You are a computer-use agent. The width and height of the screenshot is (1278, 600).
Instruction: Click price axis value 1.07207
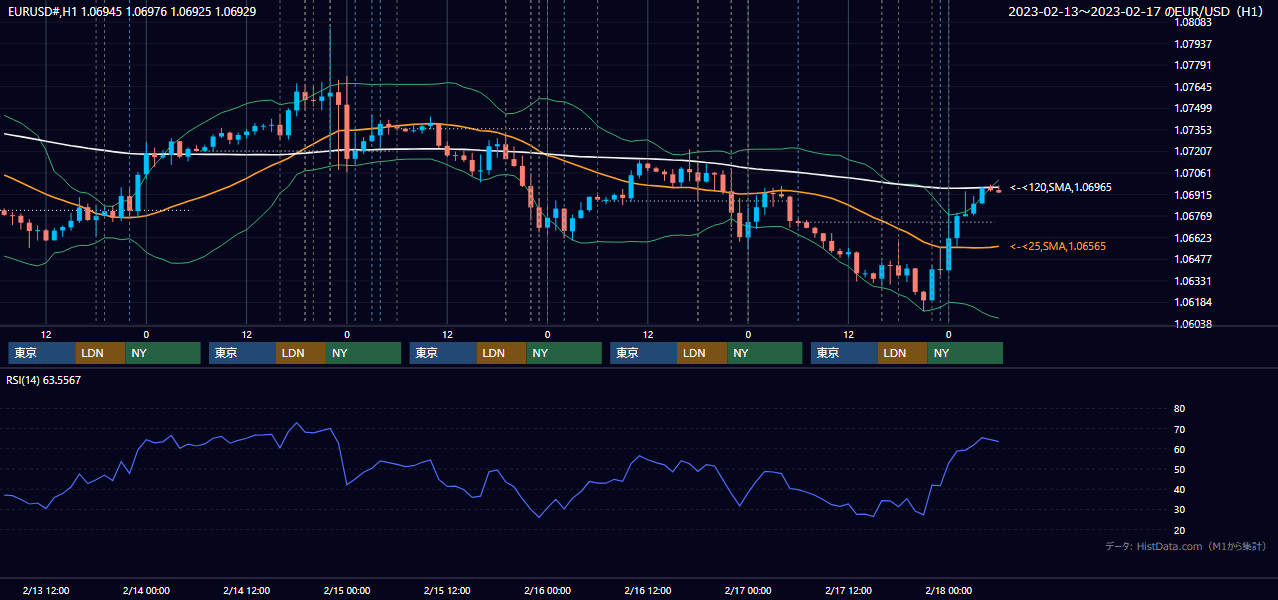pyautogui.click(x=1193, y=151)
